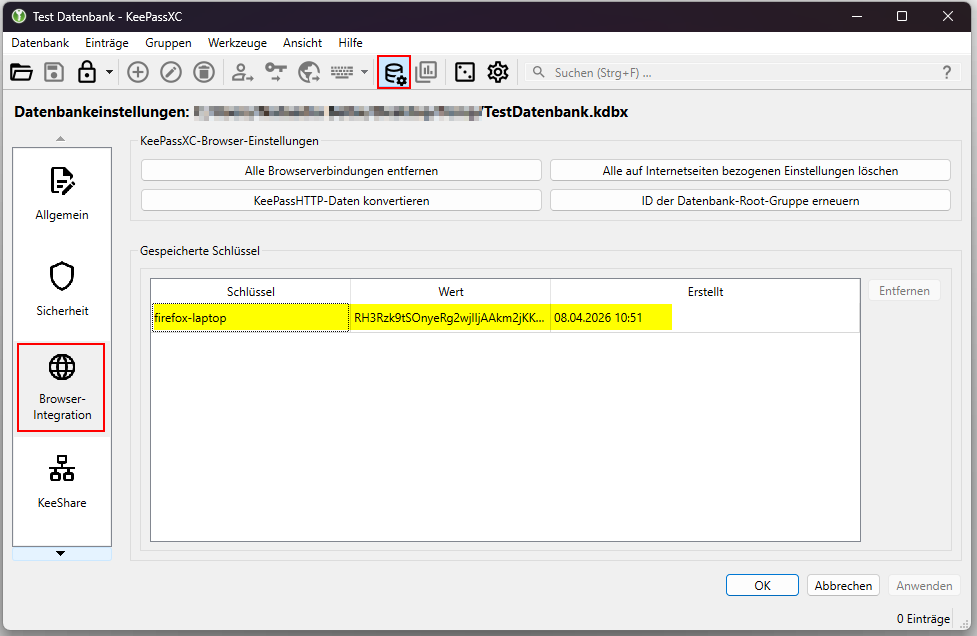Open Auto-Type dropdown arrow beside keyboard icon
The width and height of the screenshot is (977, 636).
pyautogui.click(x=365, y=72)
